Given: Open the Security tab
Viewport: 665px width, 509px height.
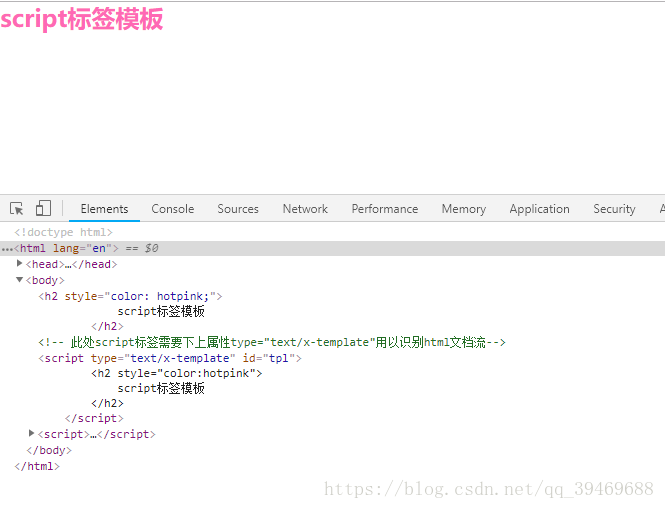Looking at the screenshot, I should 614,209.
